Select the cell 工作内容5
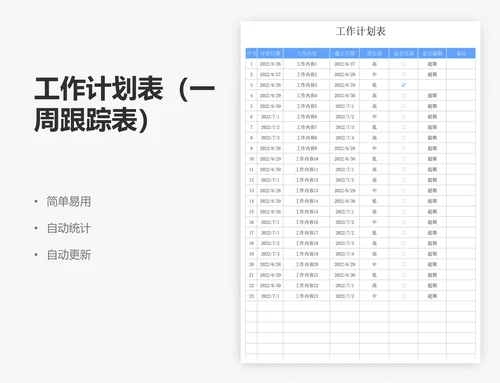Screen dimensions: 500x383 307,106
